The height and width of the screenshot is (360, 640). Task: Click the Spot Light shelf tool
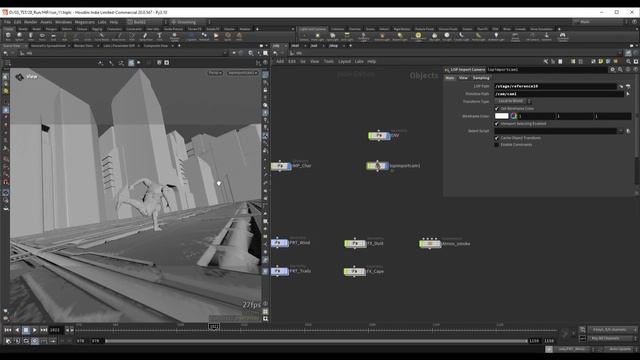[332, 37]
